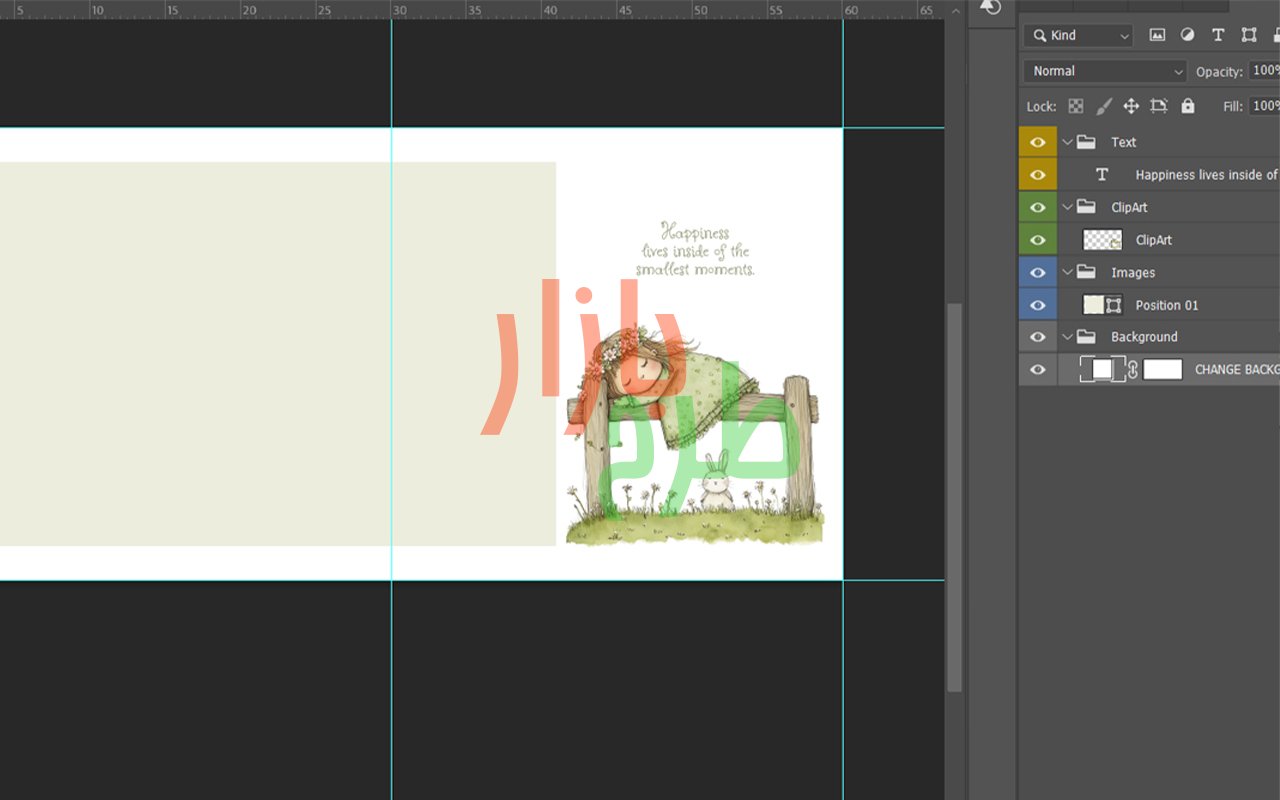Image resolution: width=1280 pixels, height=800 pixels.
Task: Click the beige image placeholder on canvas
Action: (277, 354)
